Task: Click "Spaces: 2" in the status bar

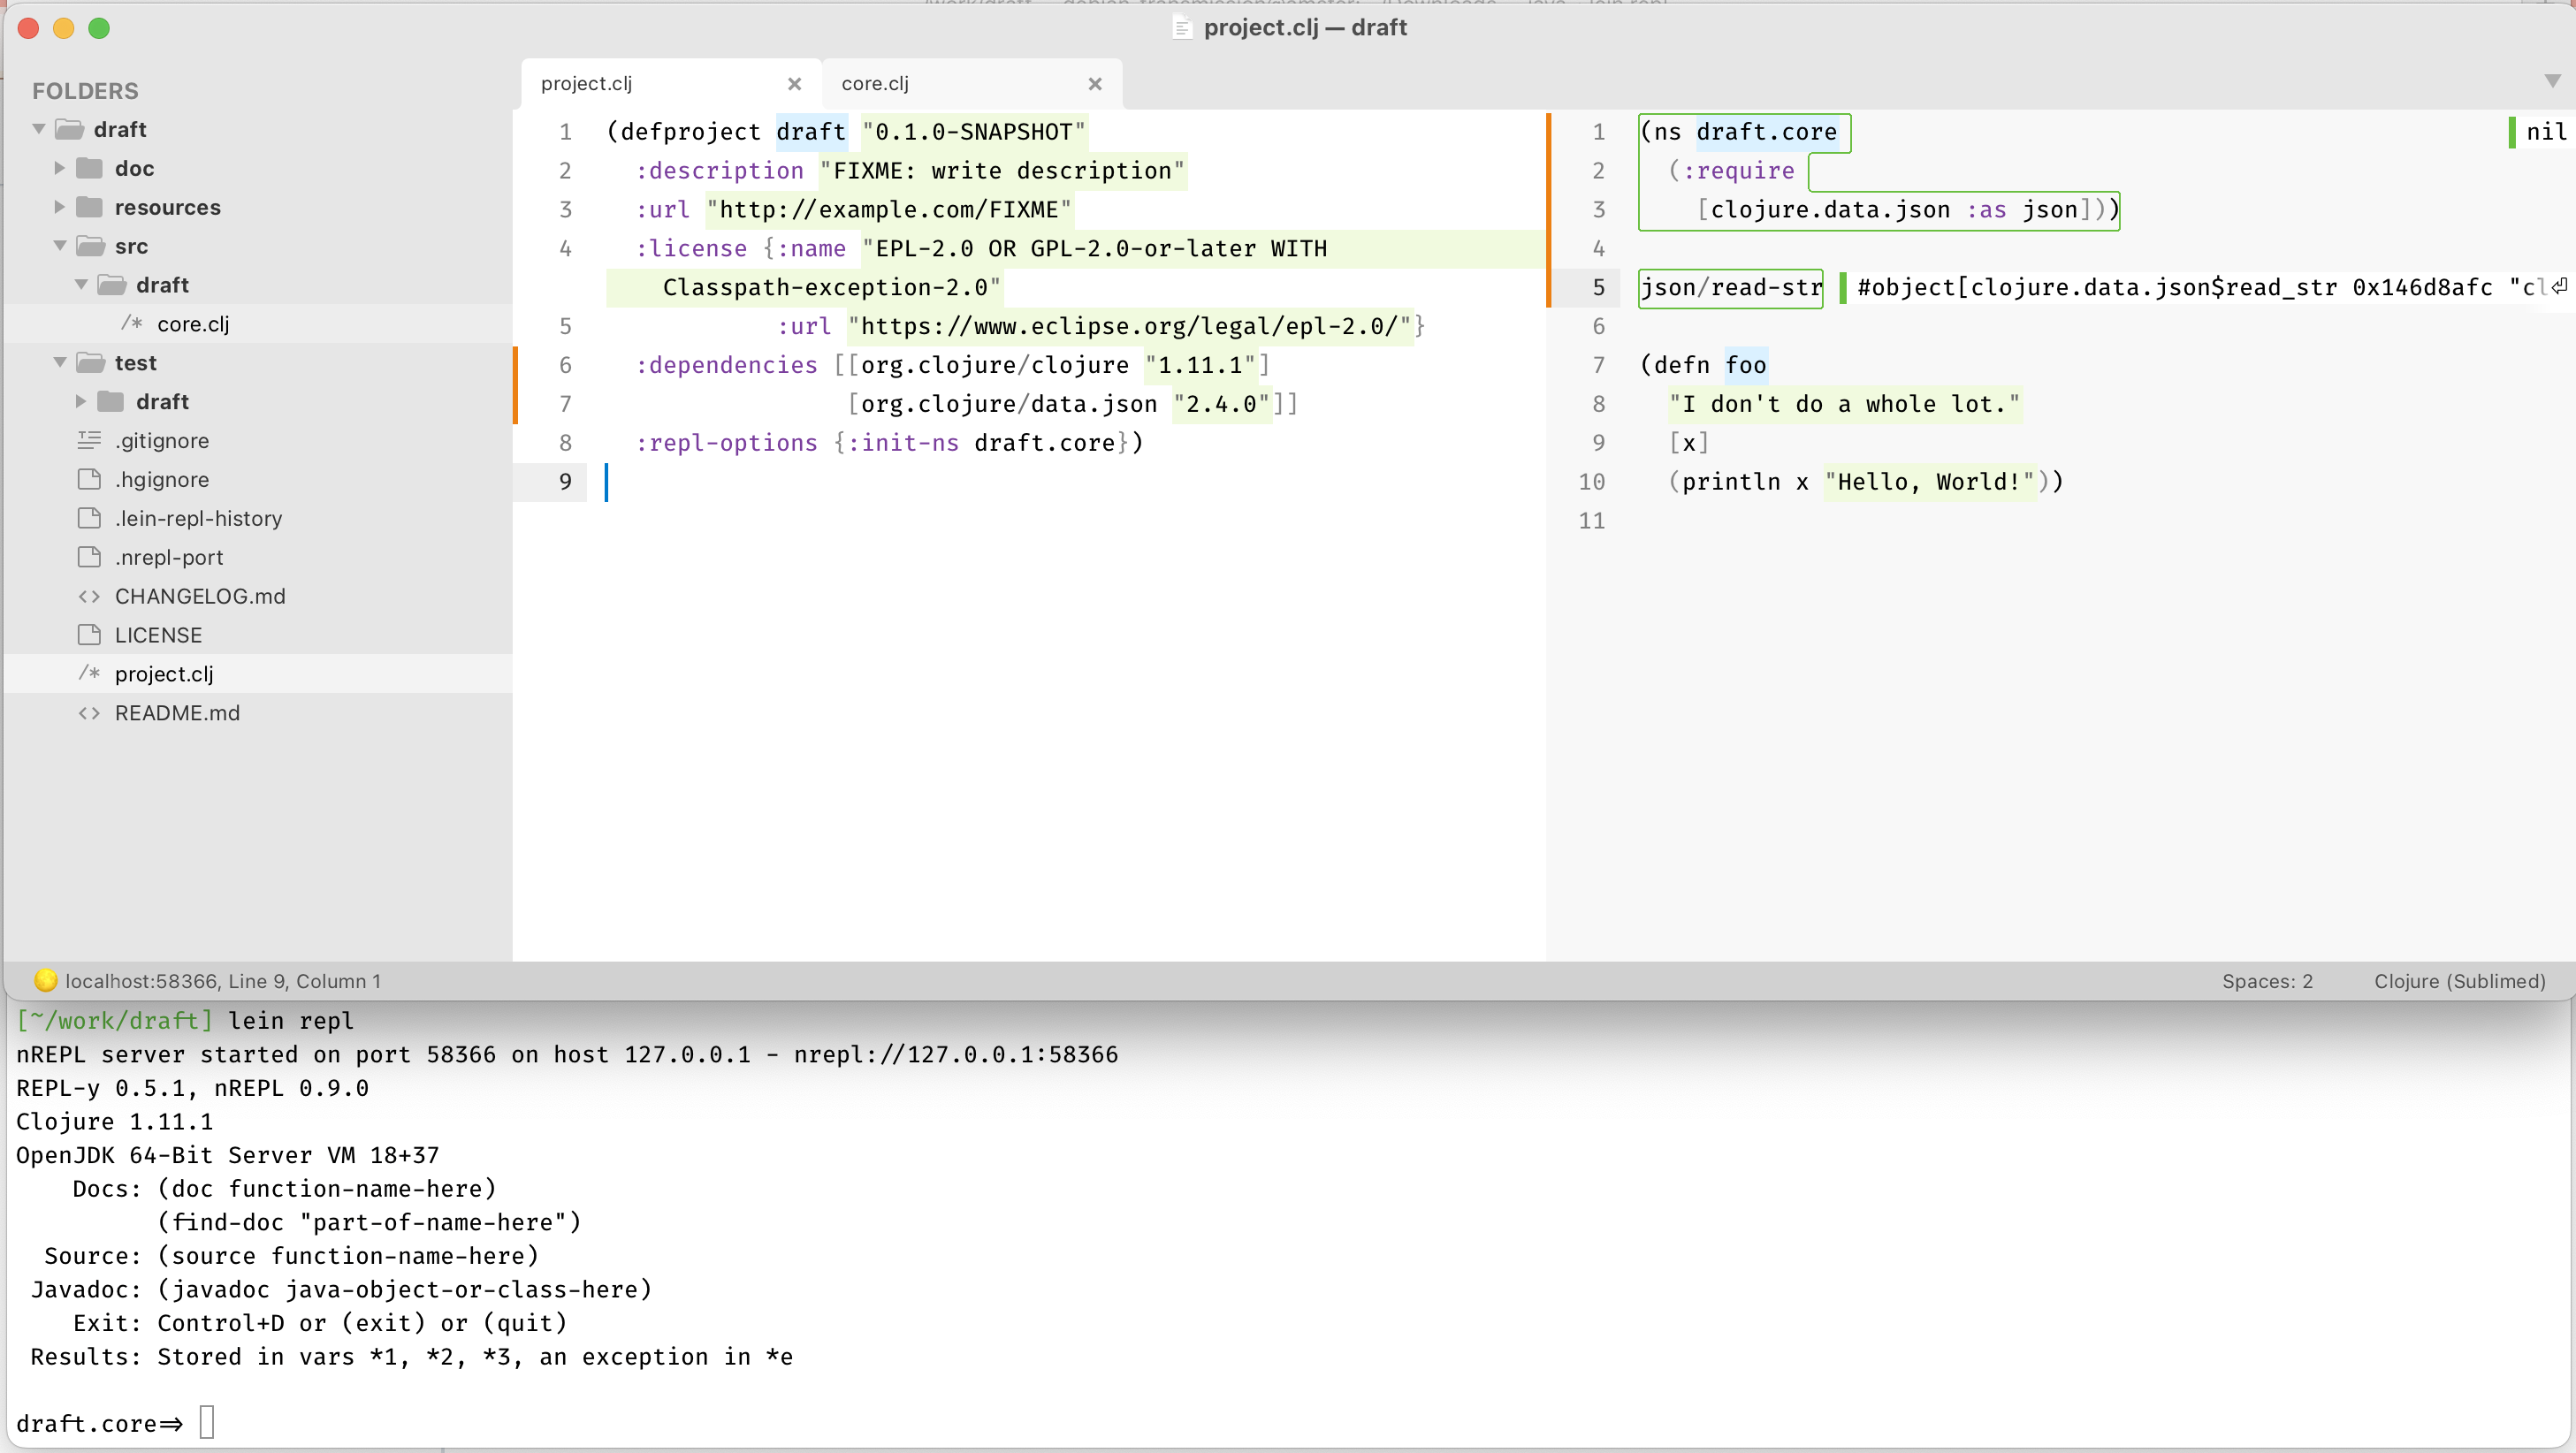Action: (2267, 981)
